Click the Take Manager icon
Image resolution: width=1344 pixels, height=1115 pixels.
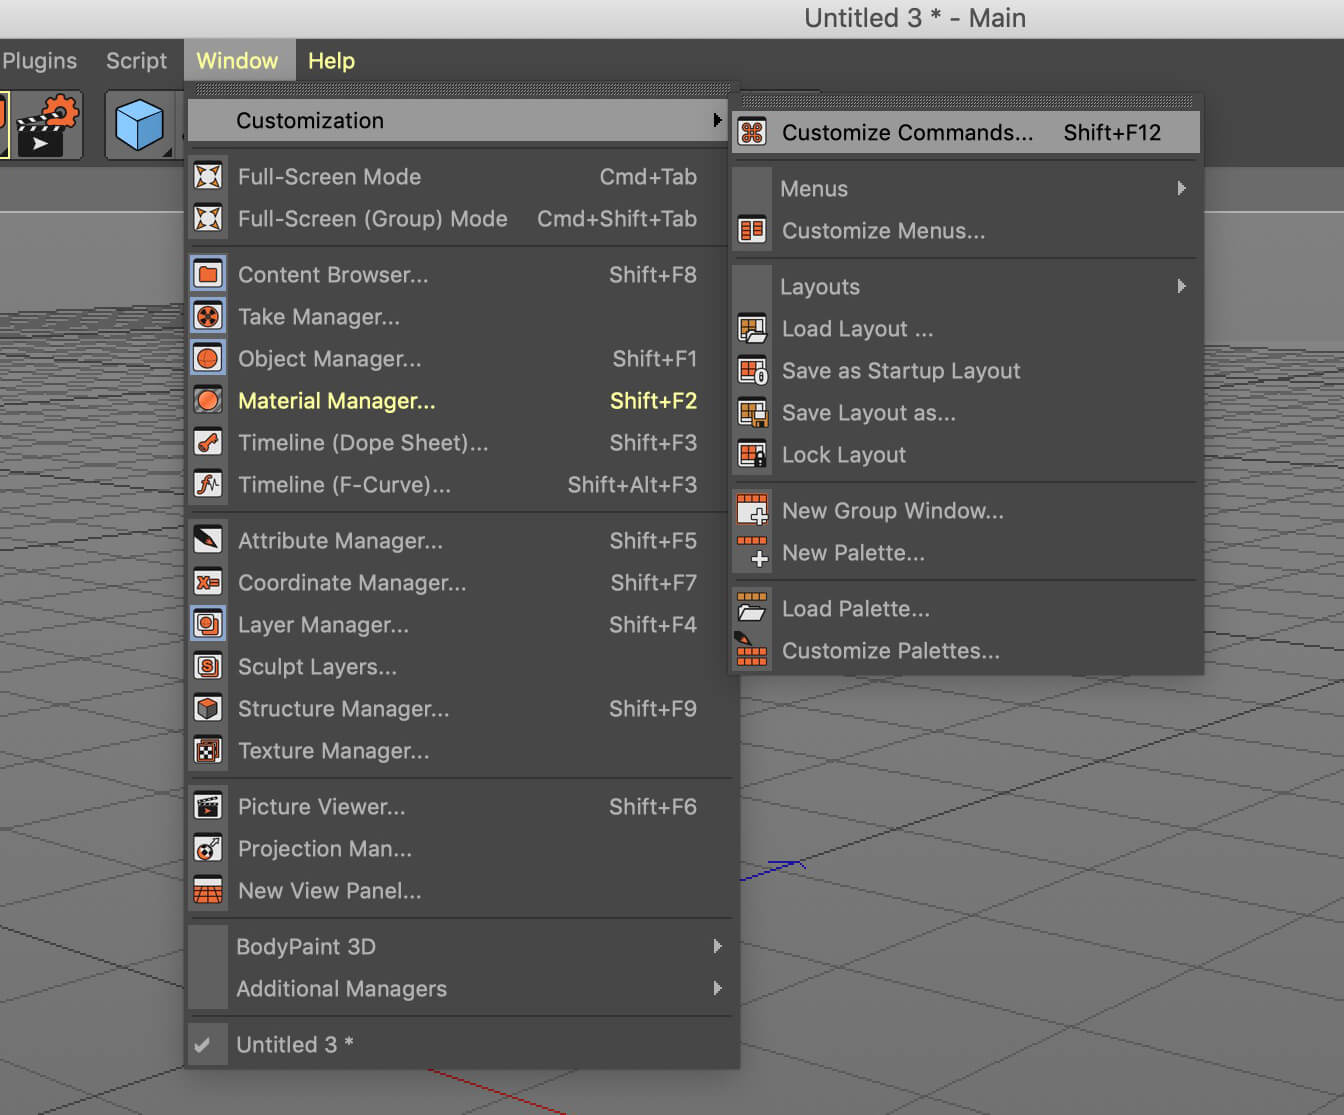(208, 317)
